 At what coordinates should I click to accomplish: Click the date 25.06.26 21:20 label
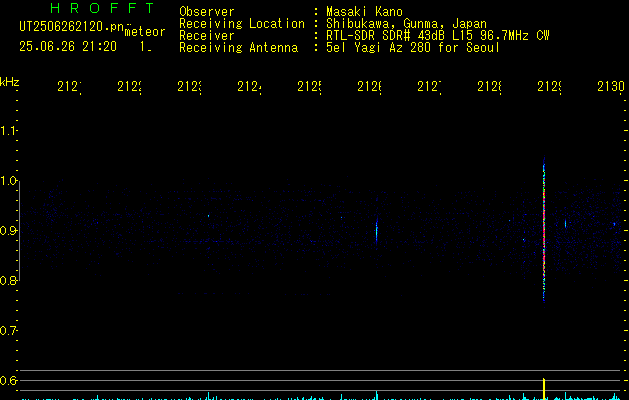[68, 47]
